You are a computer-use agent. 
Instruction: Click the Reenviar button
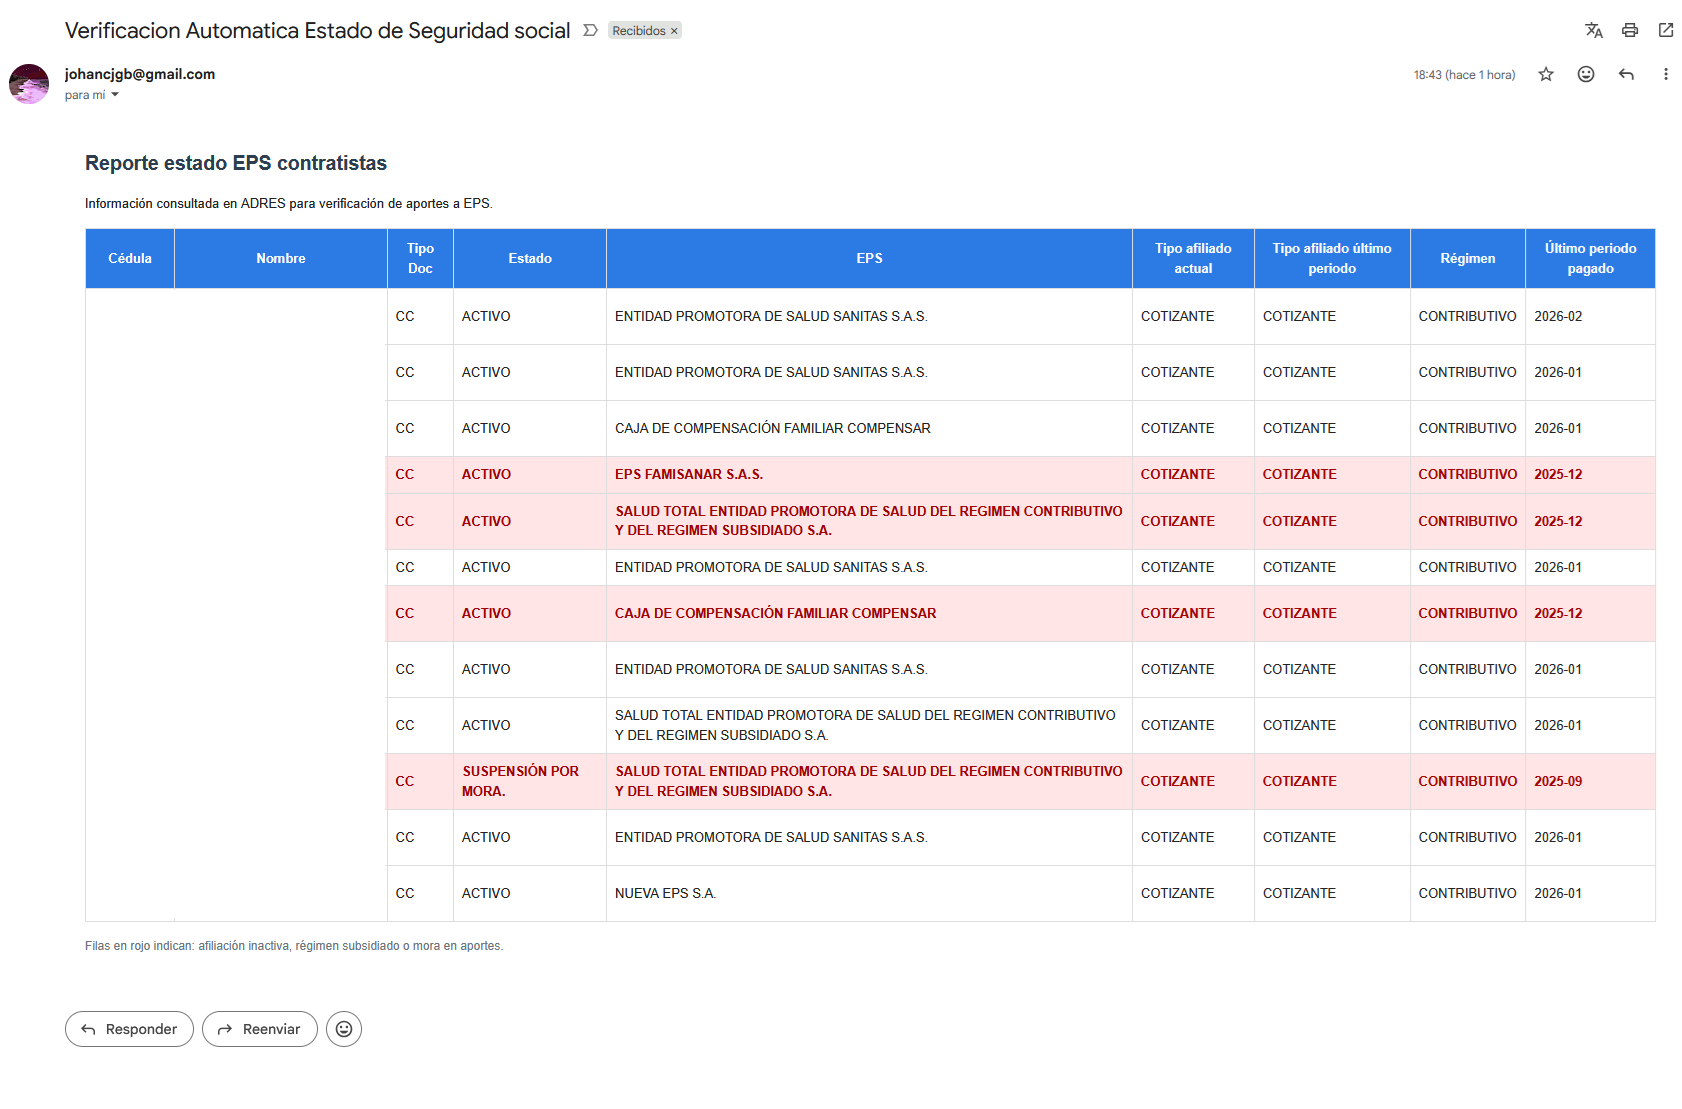[x=259, y=1029]
